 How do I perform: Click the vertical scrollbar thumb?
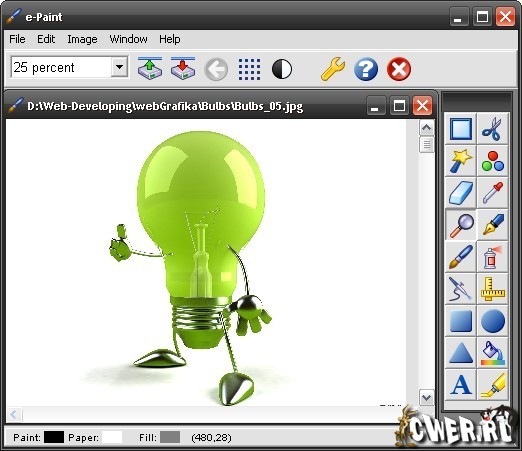click(427, 144)
